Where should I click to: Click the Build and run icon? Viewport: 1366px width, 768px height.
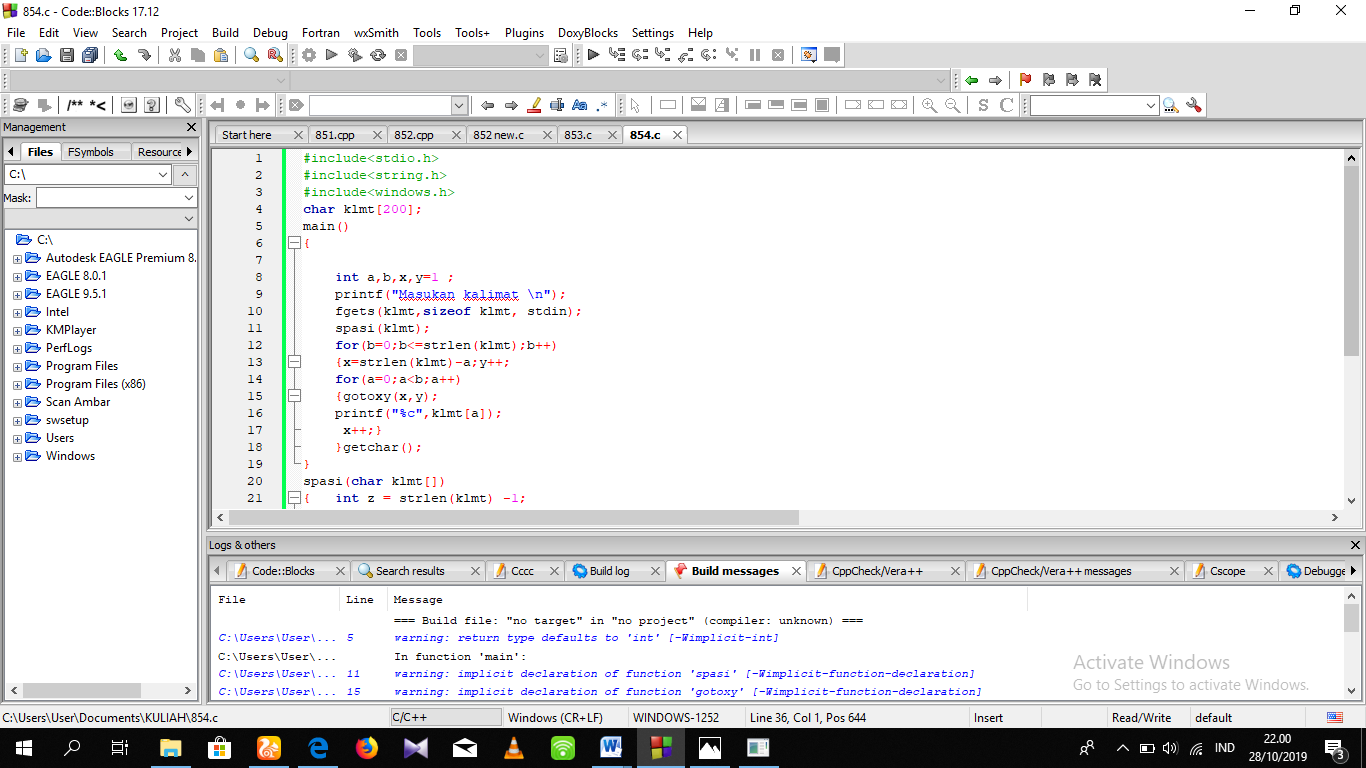coord(355,55)
